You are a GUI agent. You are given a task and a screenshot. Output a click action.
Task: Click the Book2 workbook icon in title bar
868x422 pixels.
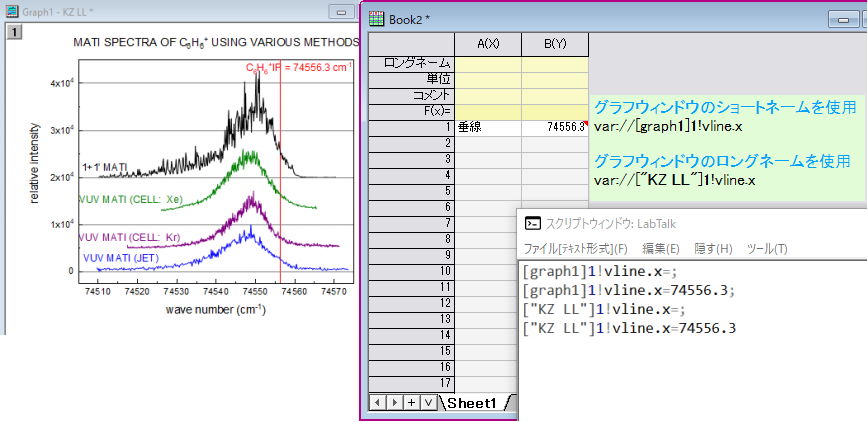[376, 19]
